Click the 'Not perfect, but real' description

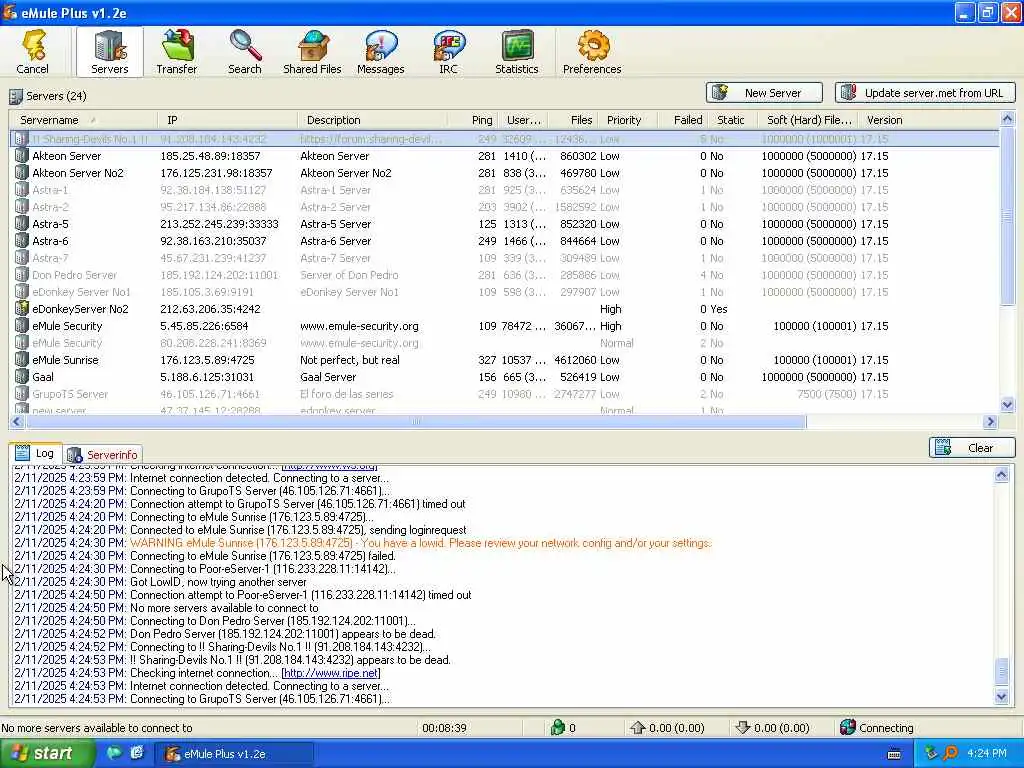[x=349, y=360]
